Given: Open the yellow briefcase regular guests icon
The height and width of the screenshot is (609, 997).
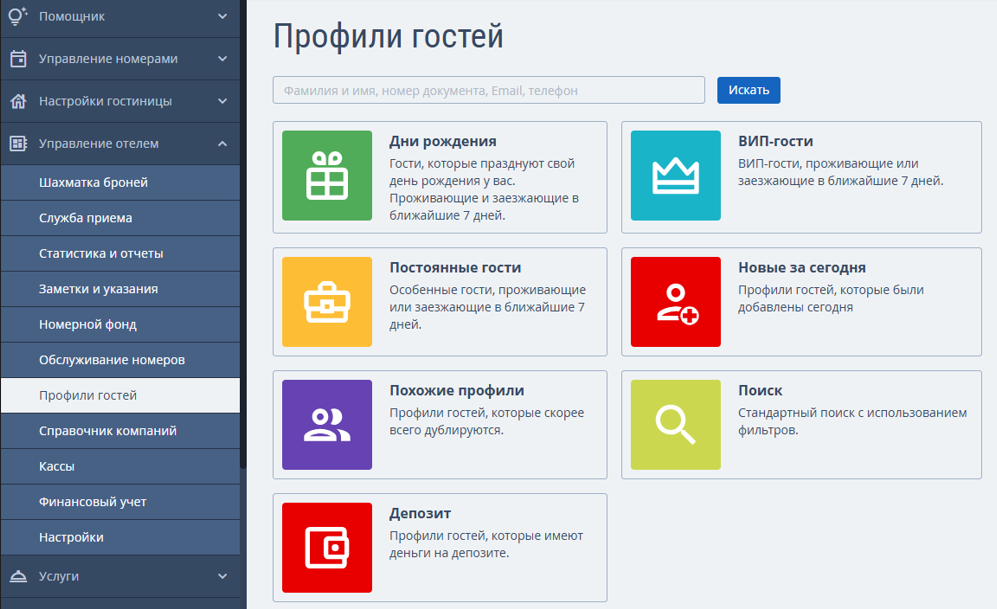Looking at the screenshot, I should [x=327, y=302].
